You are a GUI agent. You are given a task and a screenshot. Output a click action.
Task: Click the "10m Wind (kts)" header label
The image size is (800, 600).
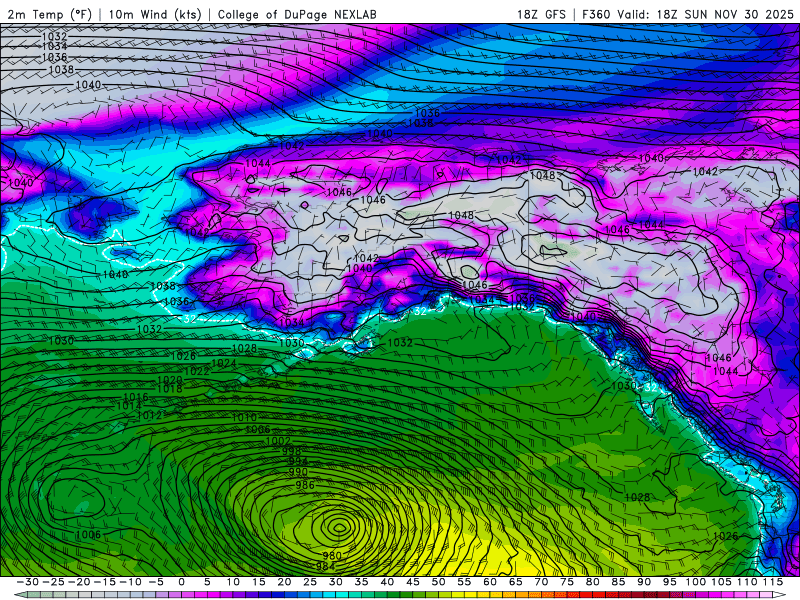tap(155, 14)
